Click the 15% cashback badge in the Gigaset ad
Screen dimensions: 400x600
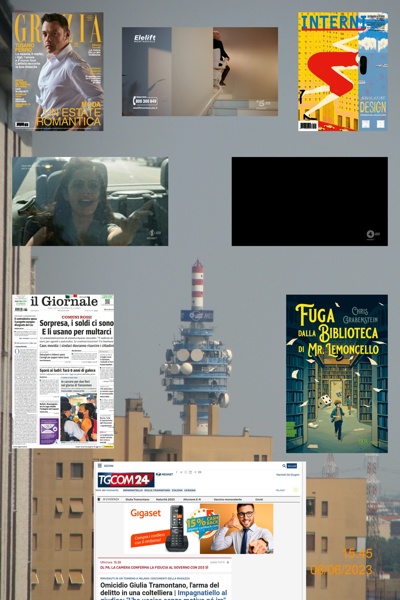pos(203,522)
